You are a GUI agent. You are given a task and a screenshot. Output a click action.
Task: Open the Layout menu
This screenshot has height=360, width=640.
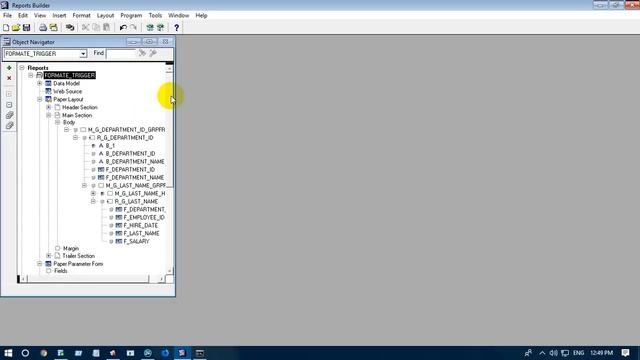pyautogui.click(x=105, y=16)
